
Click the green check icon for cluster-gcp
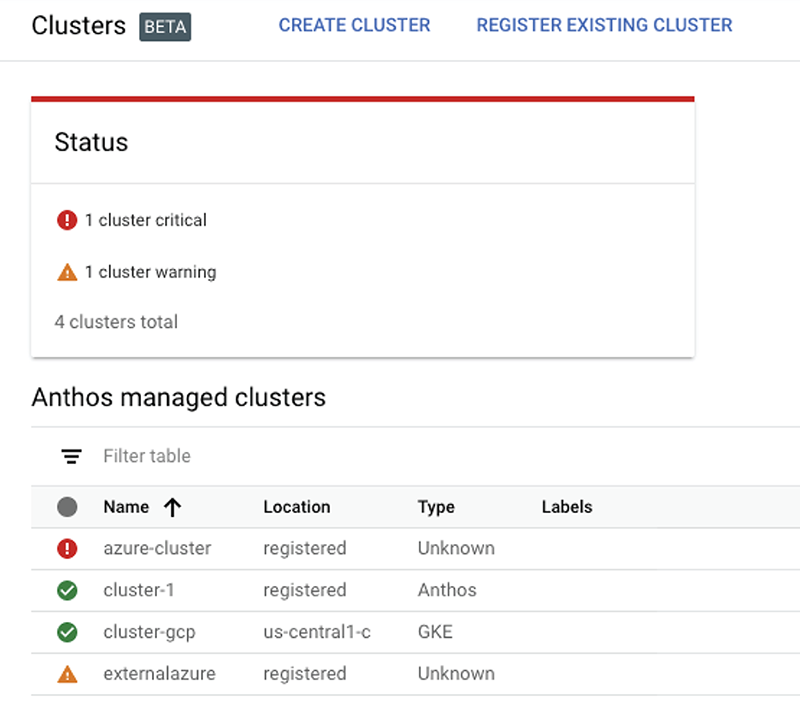tap(67, 632)
